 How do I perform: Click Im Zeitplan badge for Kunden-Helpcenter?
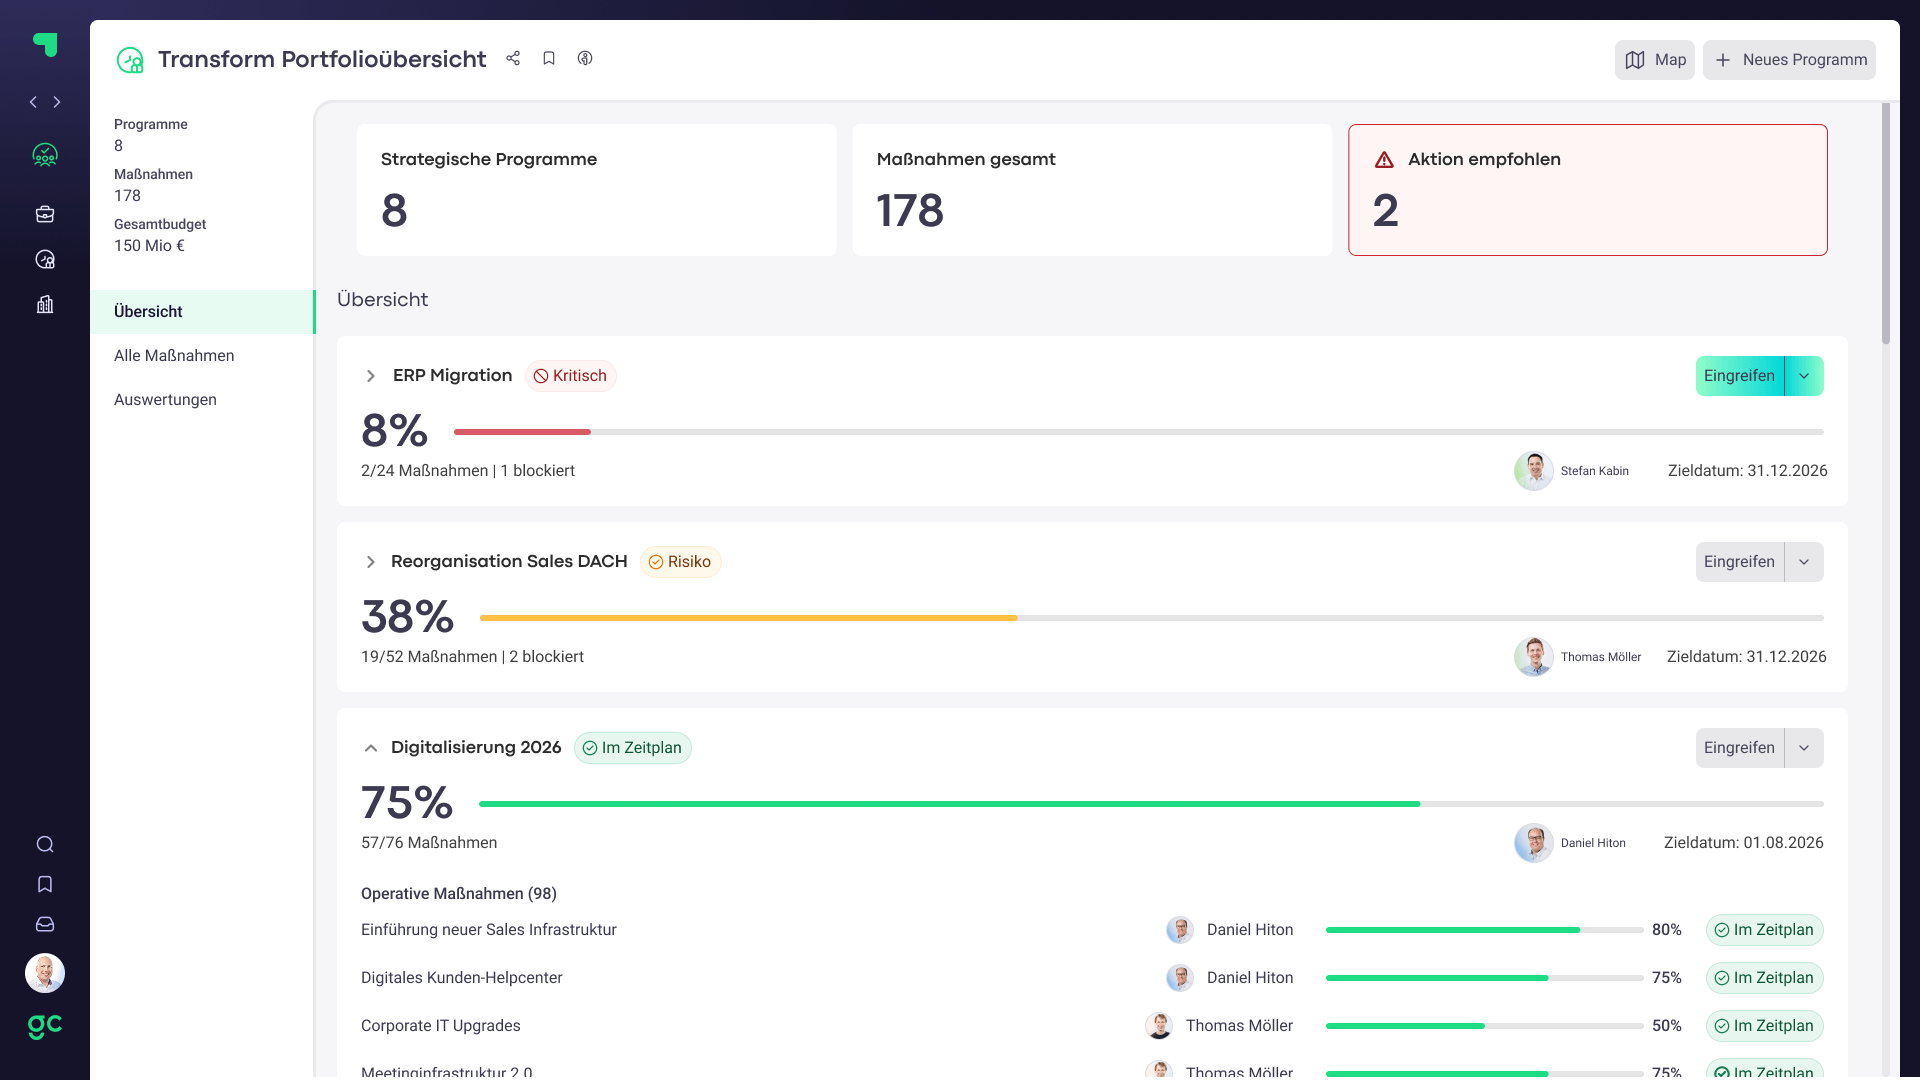1765,978
